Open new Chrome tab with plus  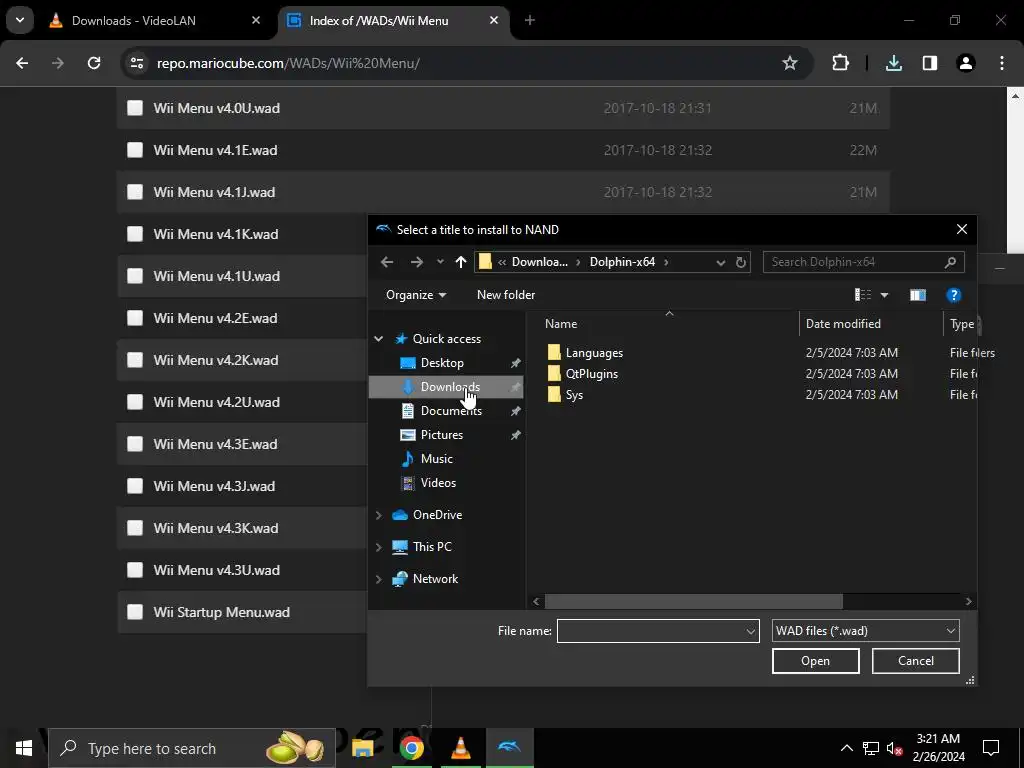[530, 20]
